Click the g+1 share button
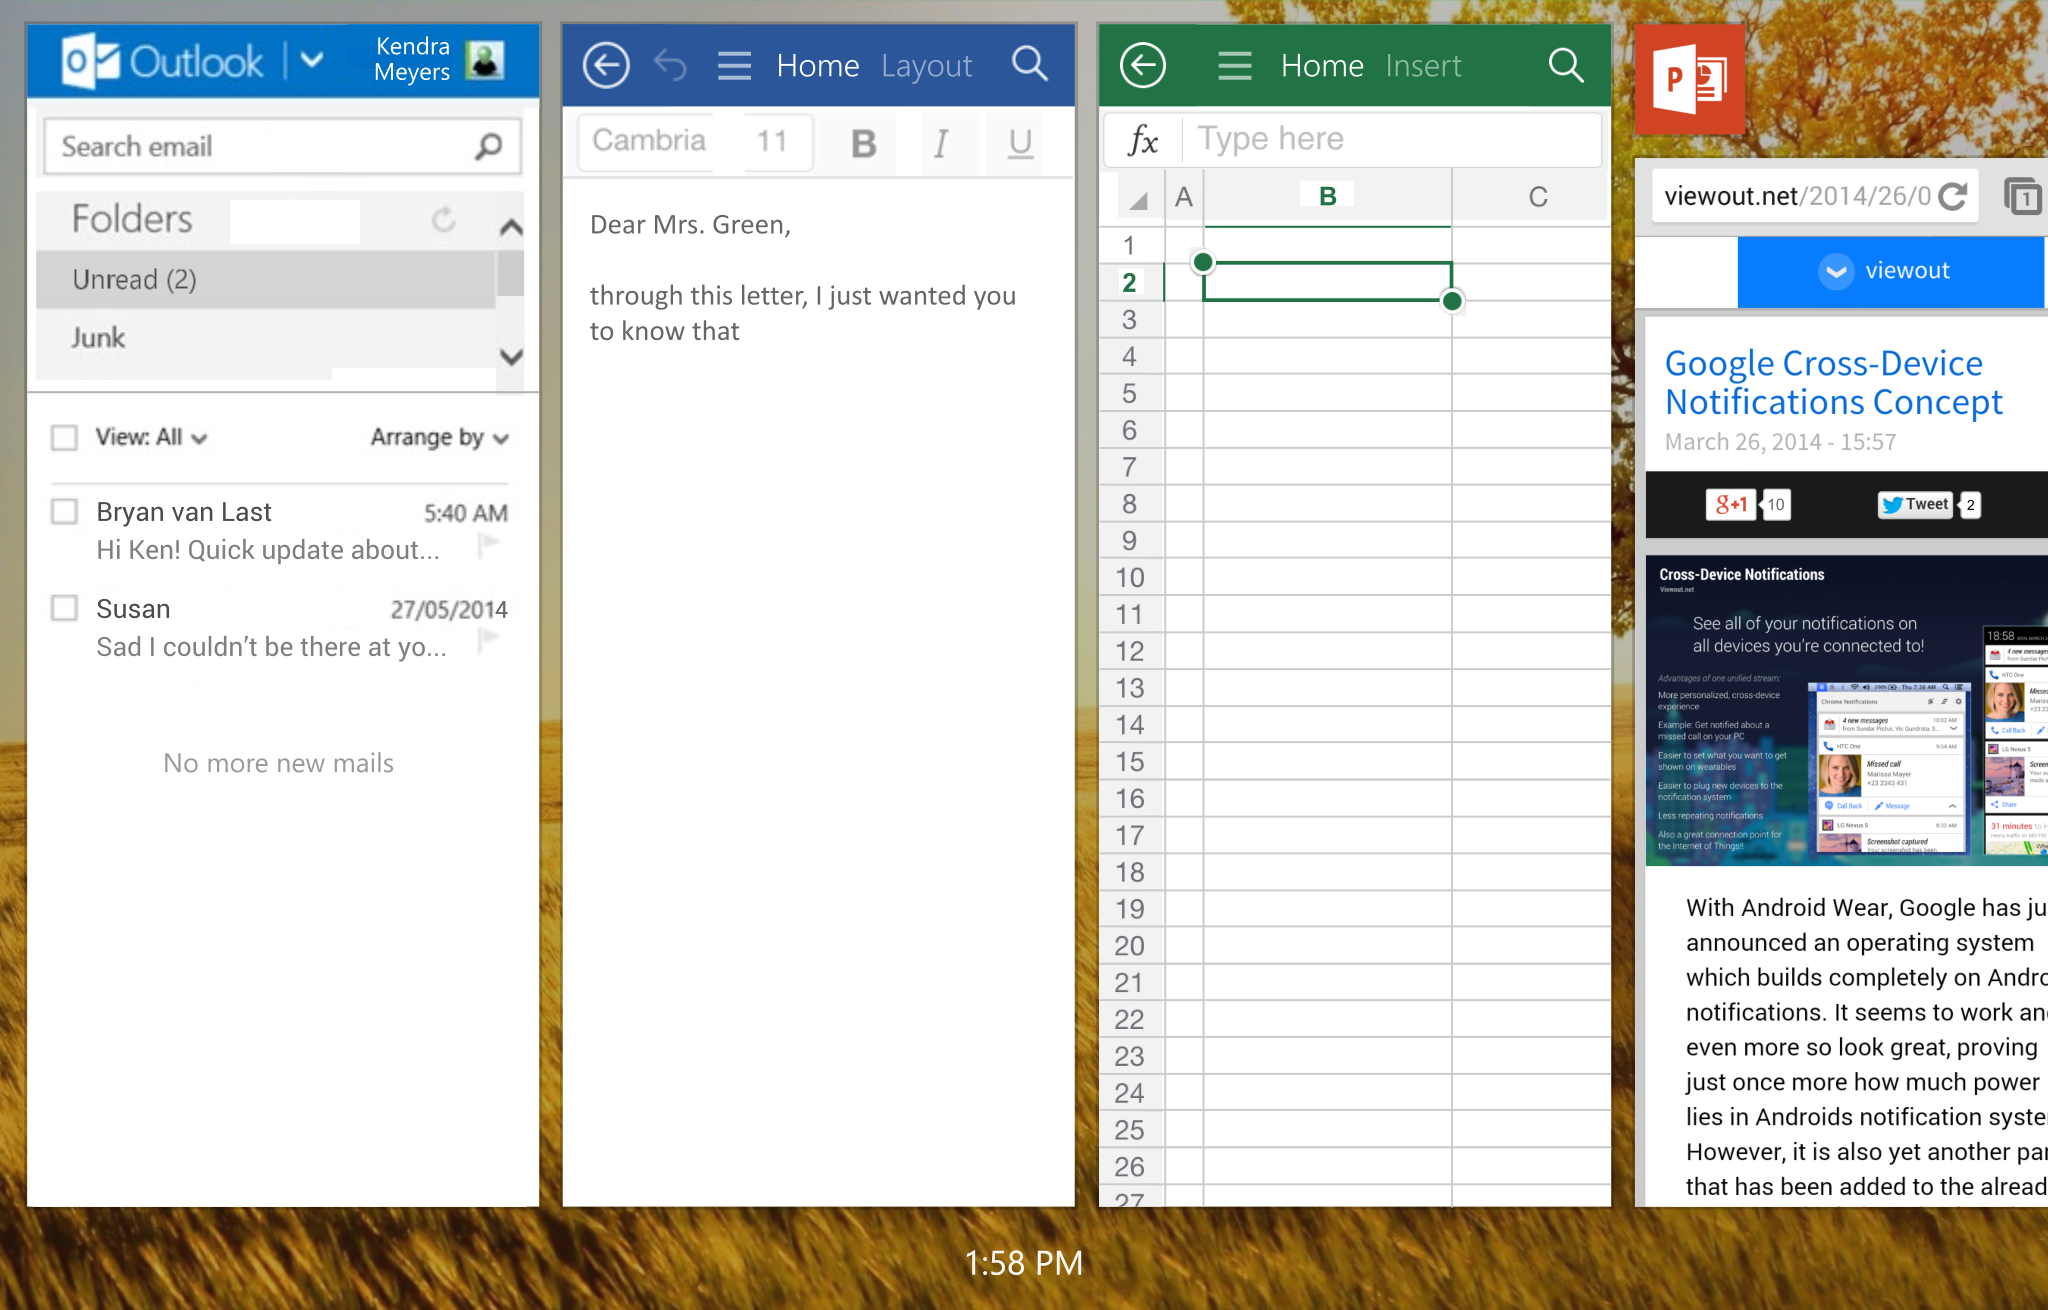 coord(1730,504)
